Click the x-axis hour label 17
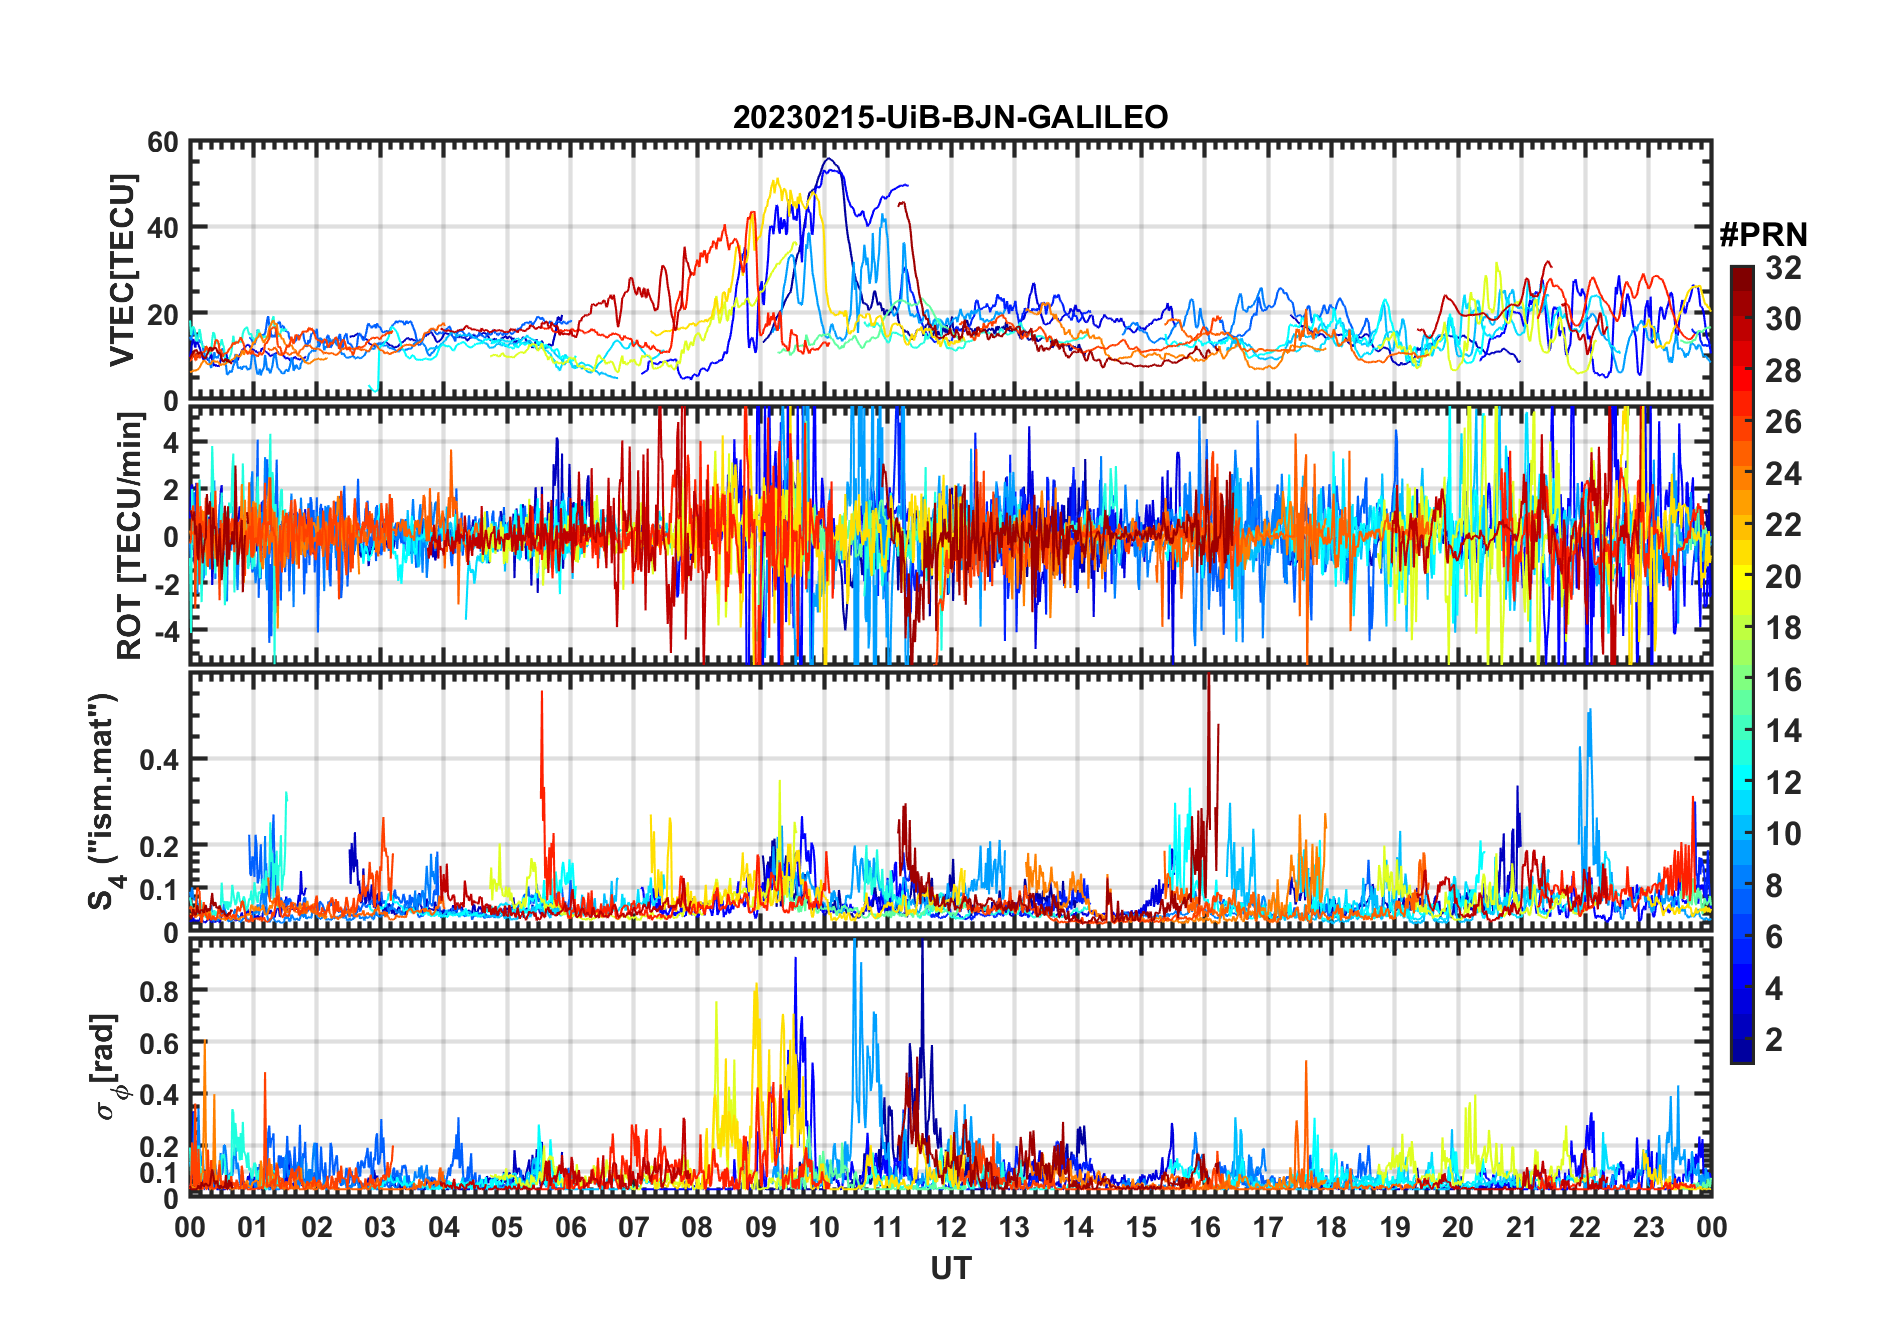The image size is (1902, 1330). pos(1268,1228)
